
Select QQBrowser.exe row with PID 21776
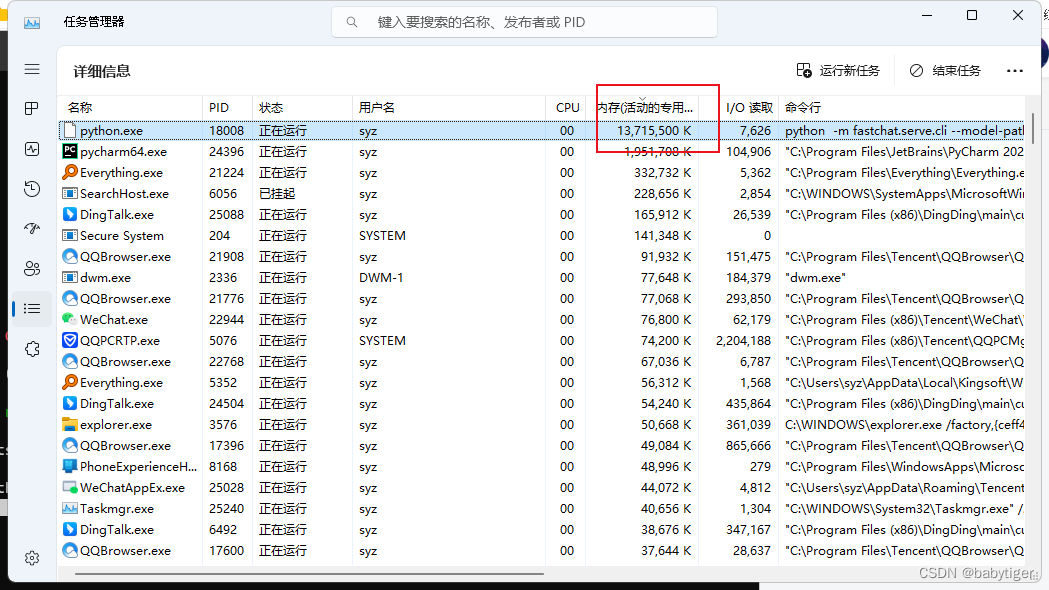point(542,299)
